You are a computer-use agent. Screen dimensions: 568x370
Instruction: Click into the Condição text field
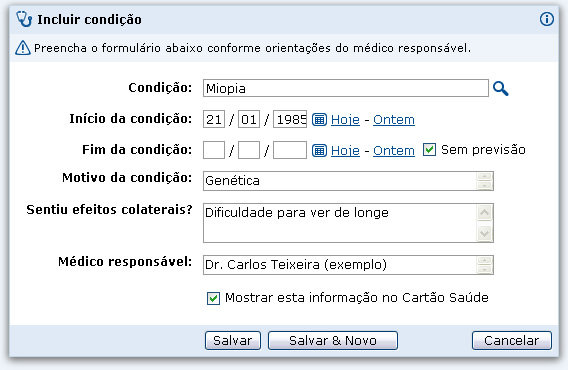coord(346,88)
